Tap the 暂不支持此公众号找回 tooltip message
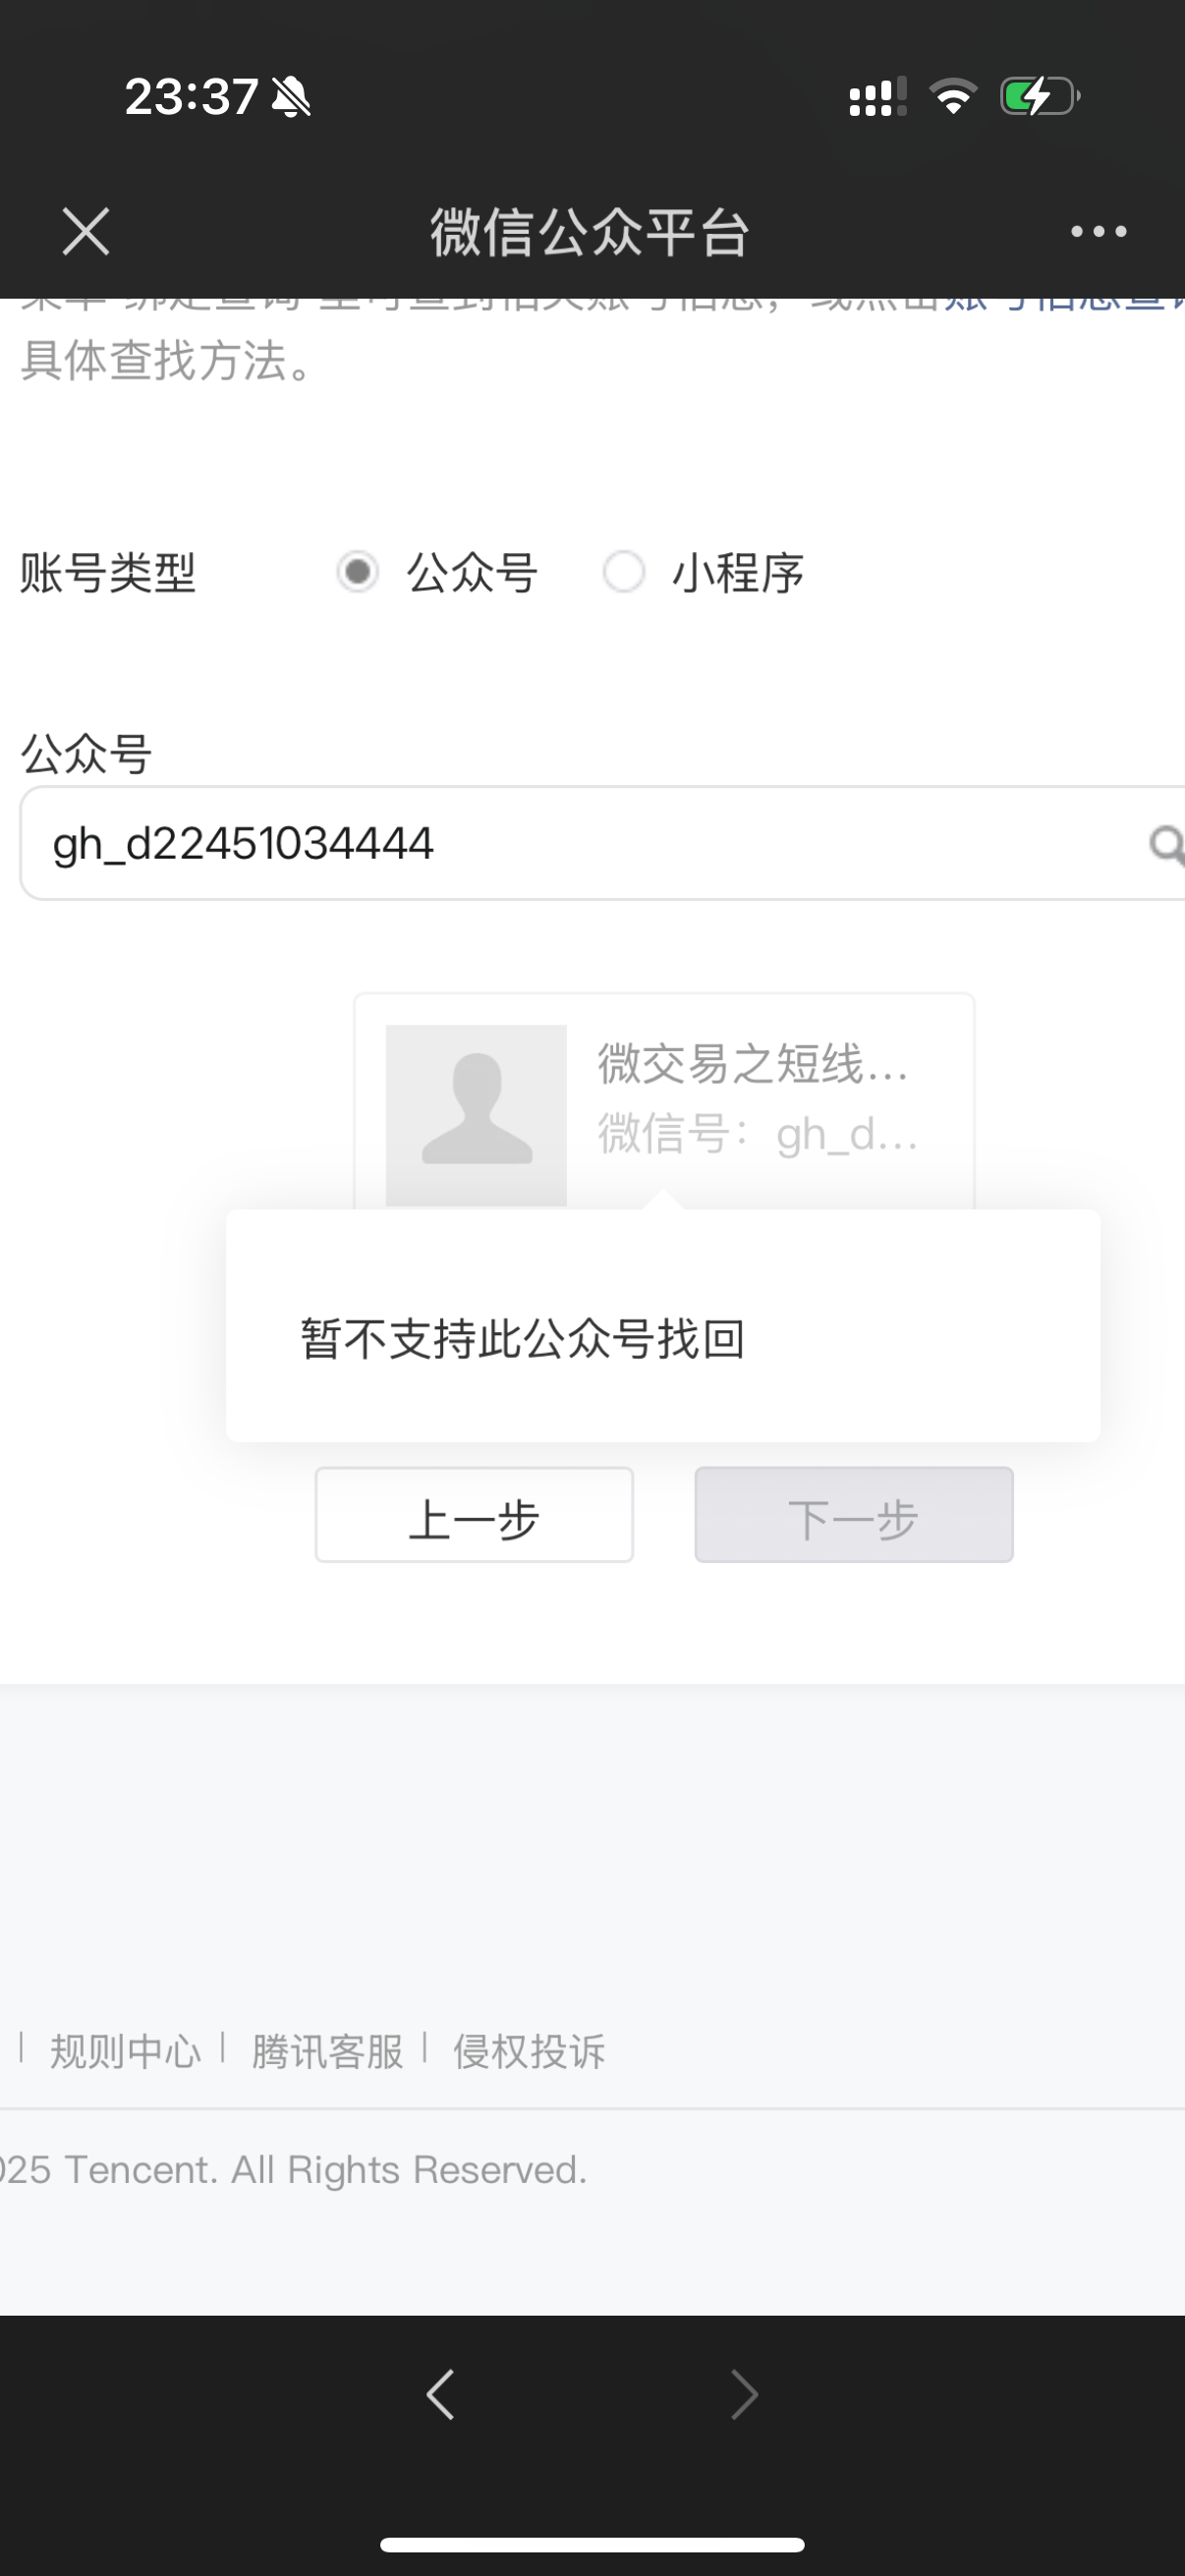The width and height of the screenshot is (1185, 2576). 523,1339
